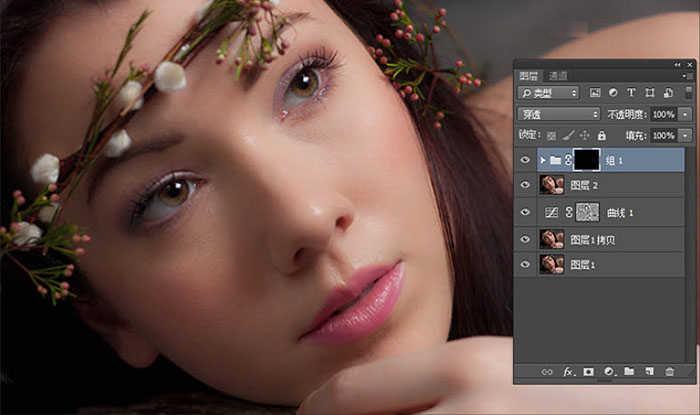Create a new adjustment layer using the half-circle icon

coord(608,372)
